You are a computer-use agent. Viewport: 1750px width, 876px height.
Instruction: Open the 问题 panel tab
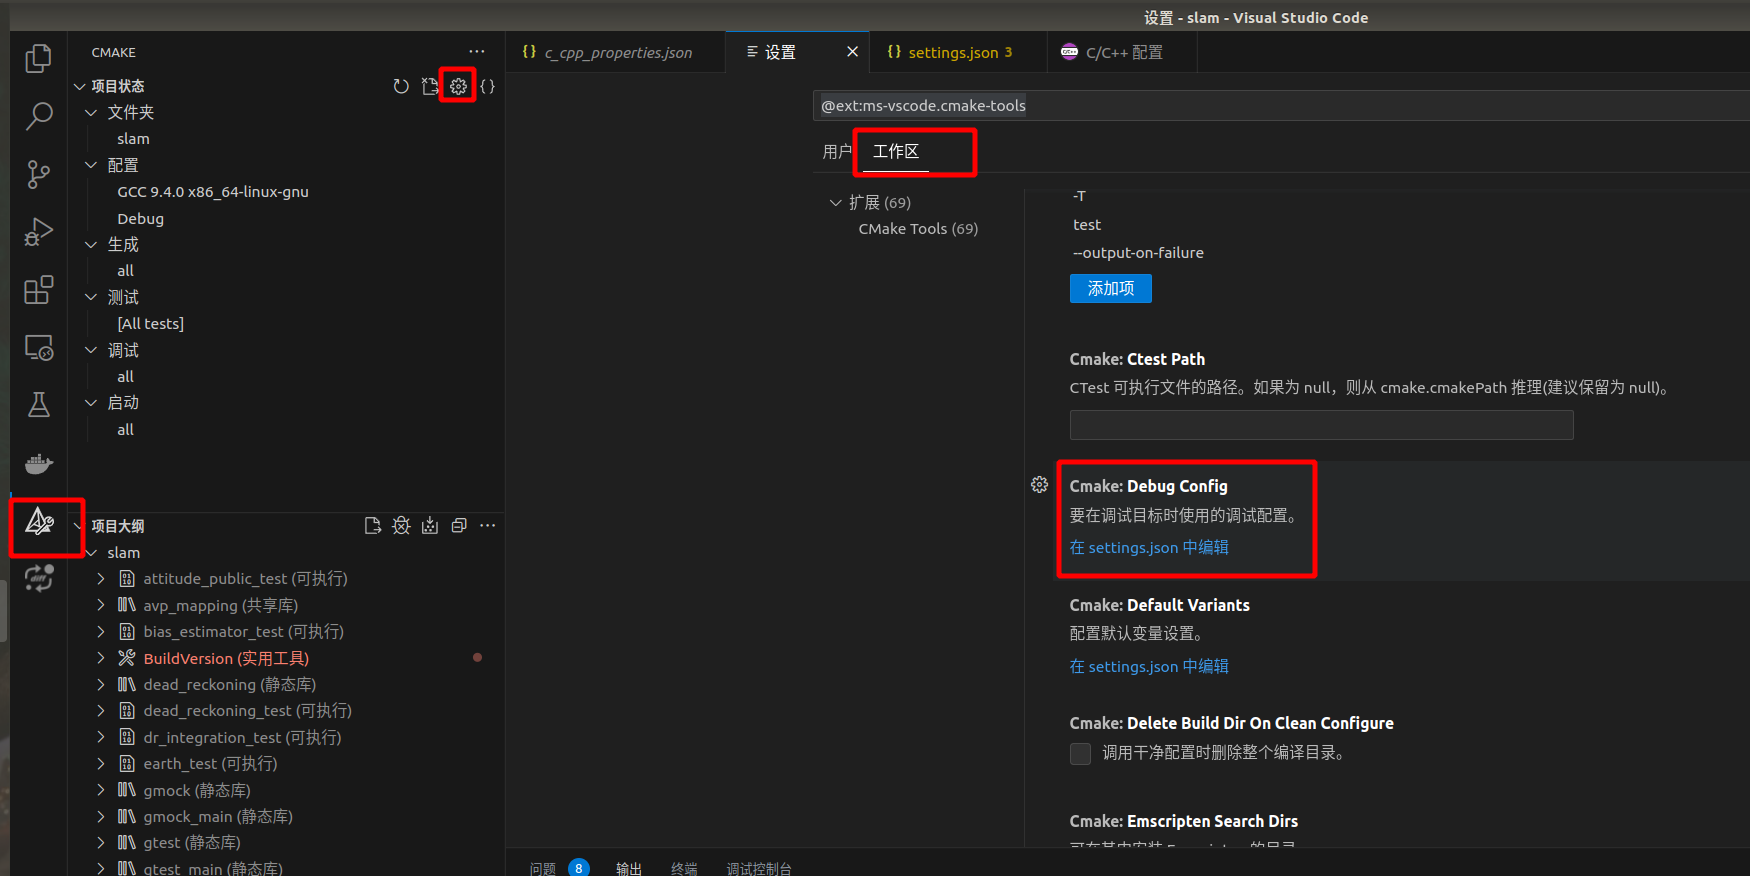point(543,869)
